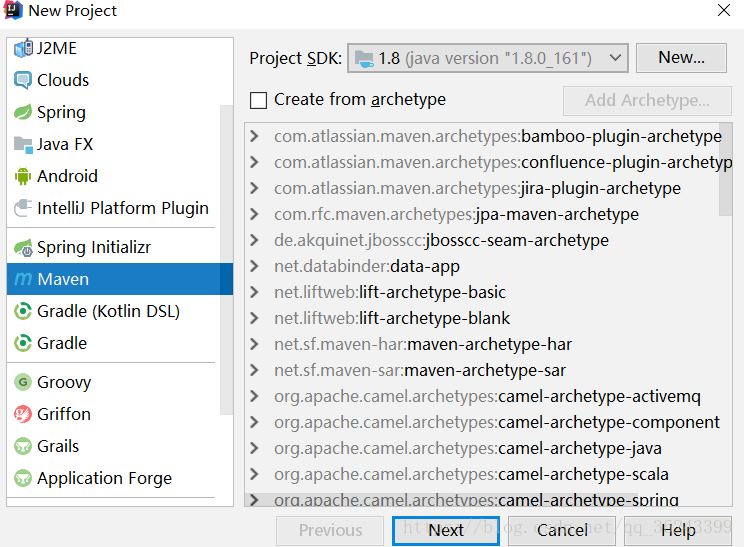Click the IntelliJ Platform Plugin icon

click(23, 208)
